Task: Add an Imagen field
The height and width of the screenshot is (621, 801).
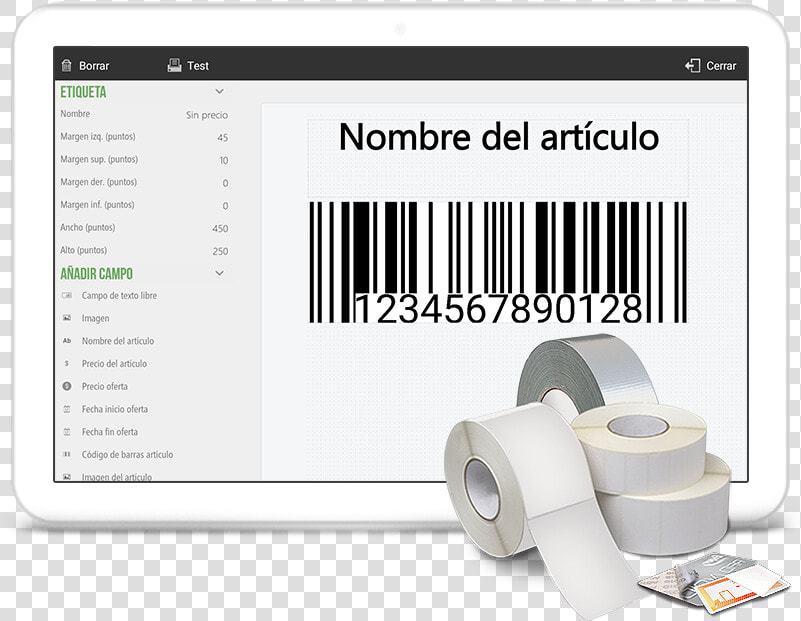Action: [96, 318]
